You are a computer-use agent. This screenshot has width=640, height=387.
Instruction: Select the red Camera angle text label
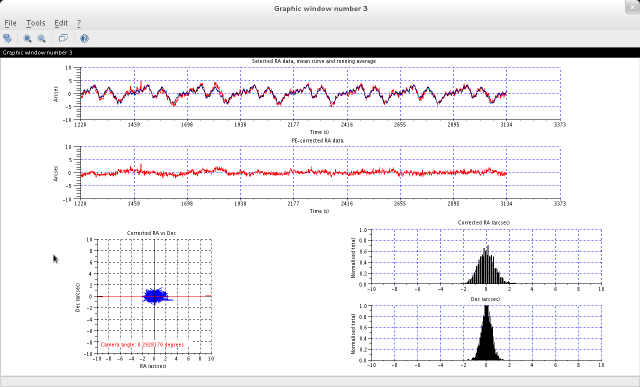click(x=142, y=345)
